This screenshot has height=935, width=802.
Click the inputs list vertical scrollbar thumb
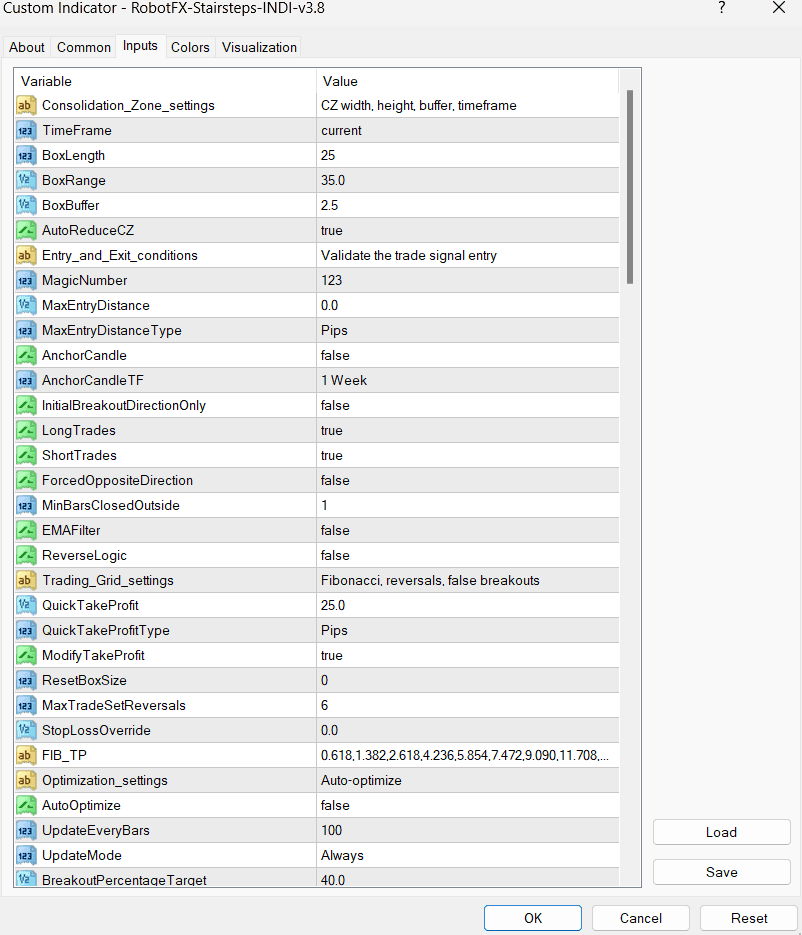click(x=630, y=187)
